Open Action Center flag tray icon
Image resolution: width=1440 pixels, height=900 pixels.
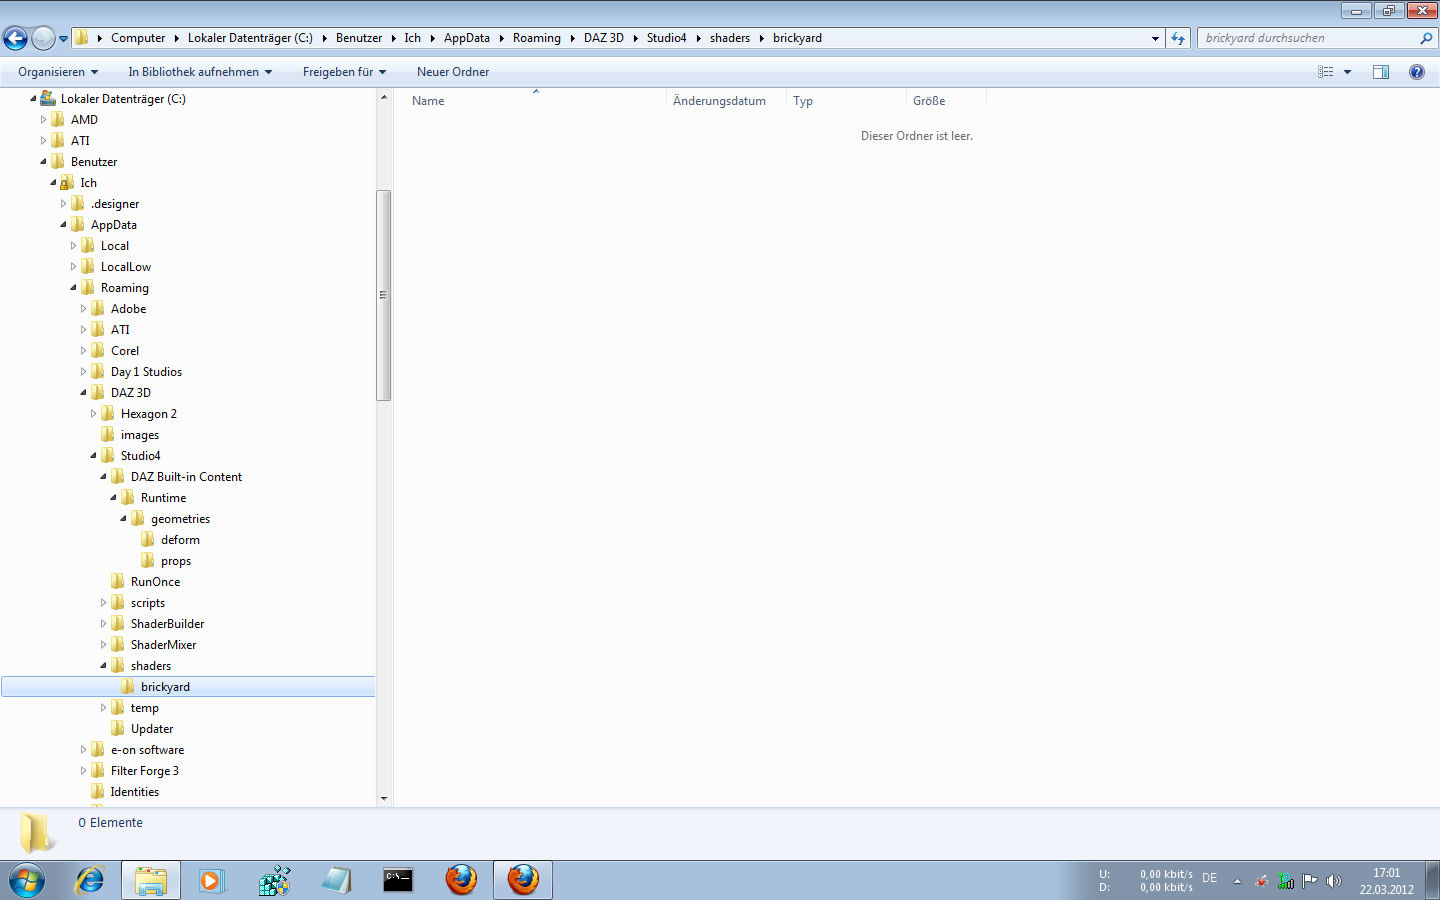point(1310,881)
